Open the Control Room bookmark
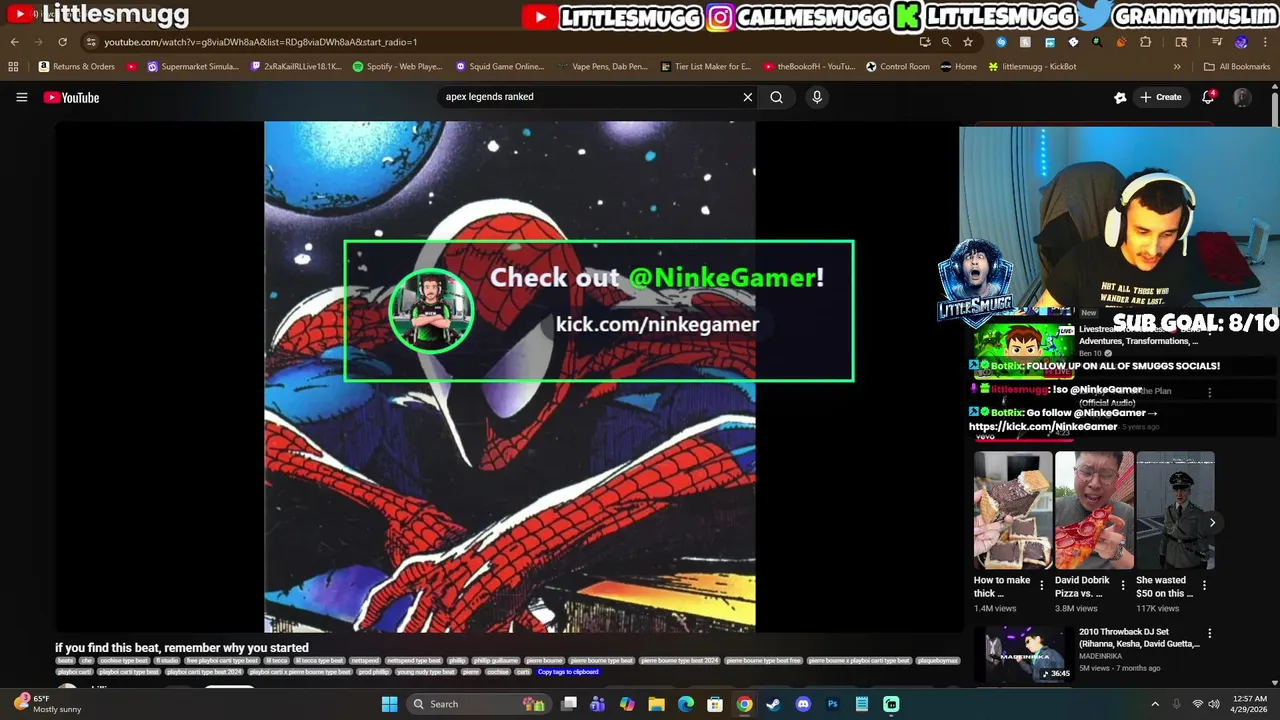This screenshot has height=720, width=1280. point(898,67)
